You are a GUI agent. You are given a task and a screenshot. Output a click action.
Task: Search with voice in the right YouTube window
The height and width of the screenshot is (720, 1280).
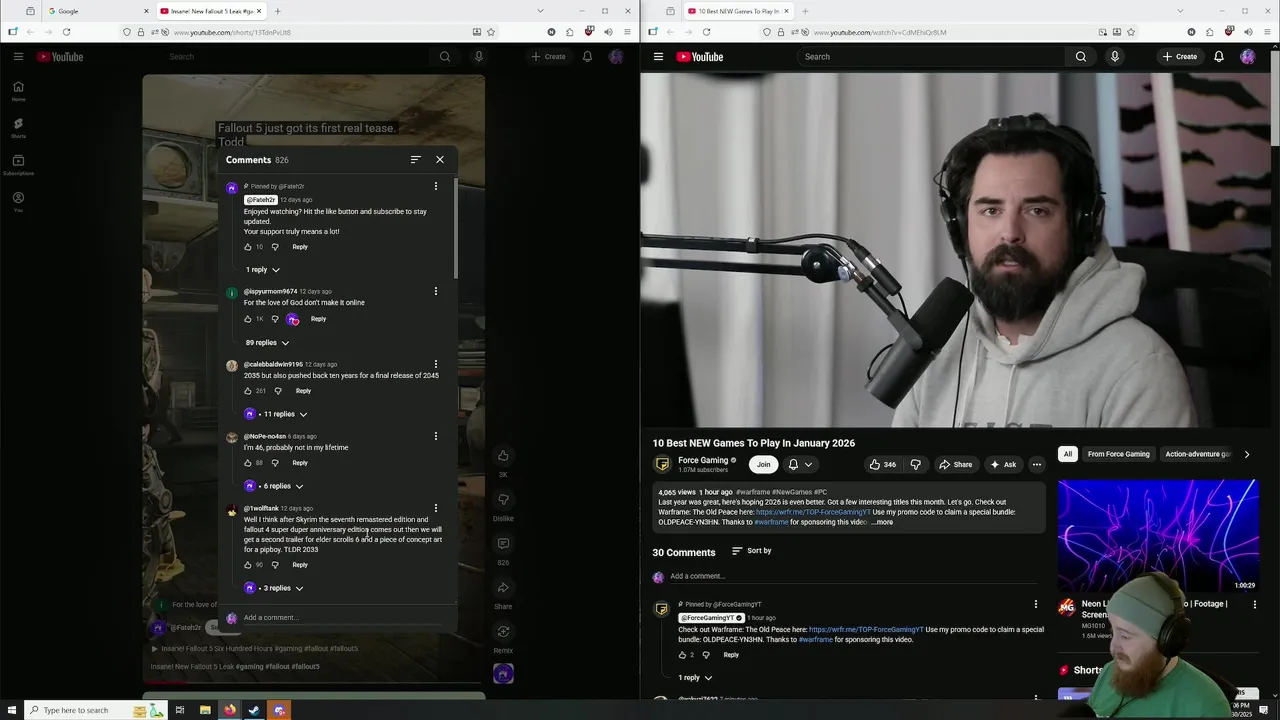click(1115, 57)
